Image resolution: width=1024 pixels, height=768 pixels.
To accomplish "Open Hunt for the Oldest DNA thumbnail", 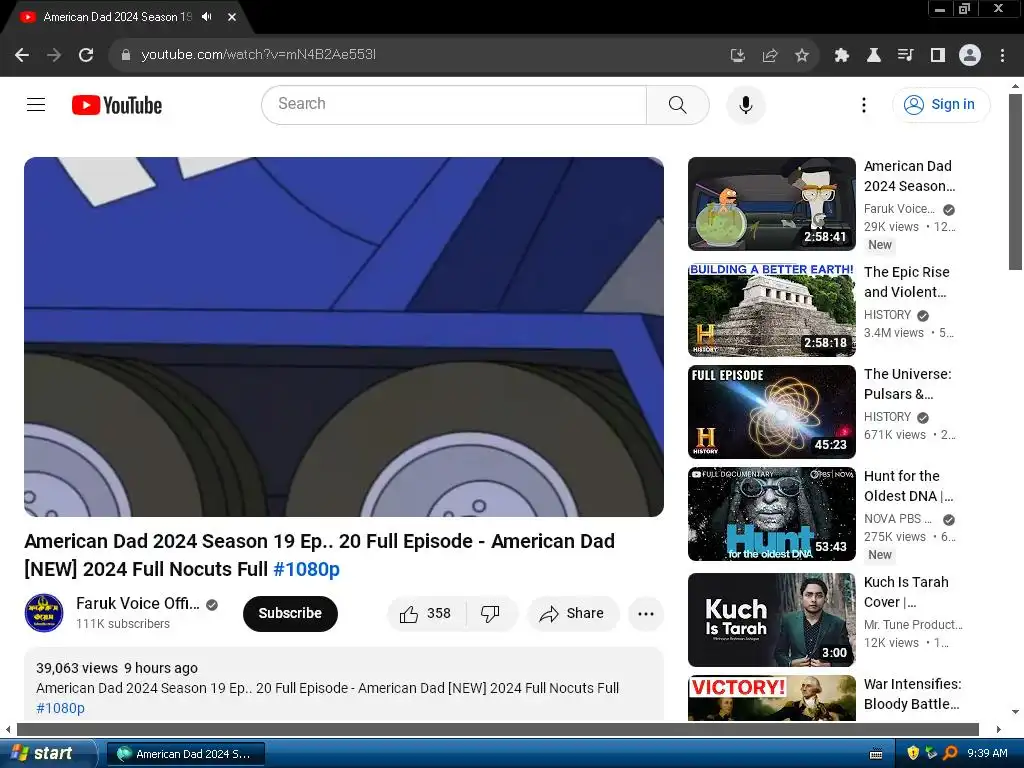I will coord(771,514).
